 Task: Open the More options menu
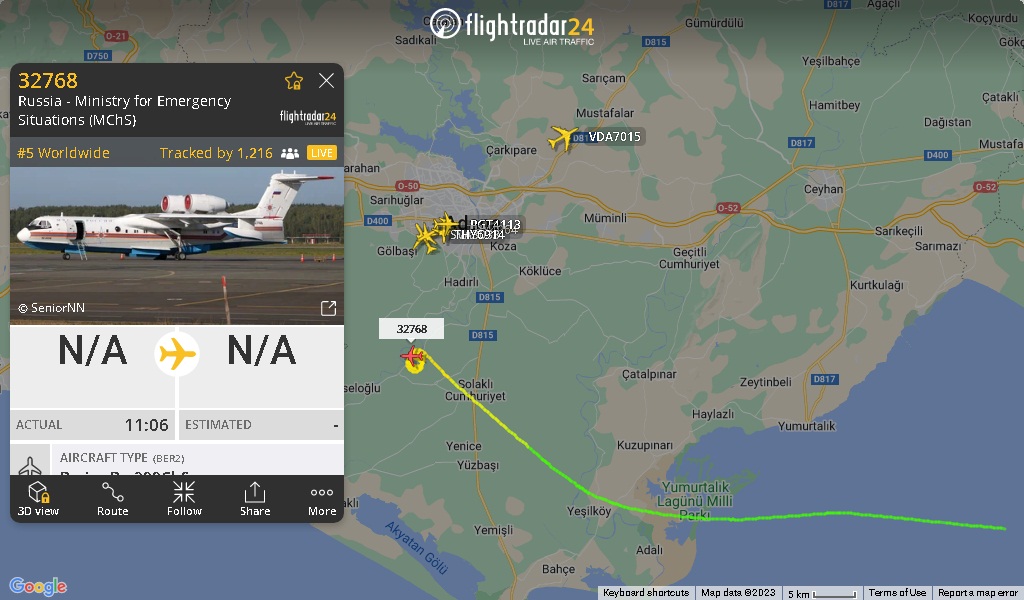(322, 499)
